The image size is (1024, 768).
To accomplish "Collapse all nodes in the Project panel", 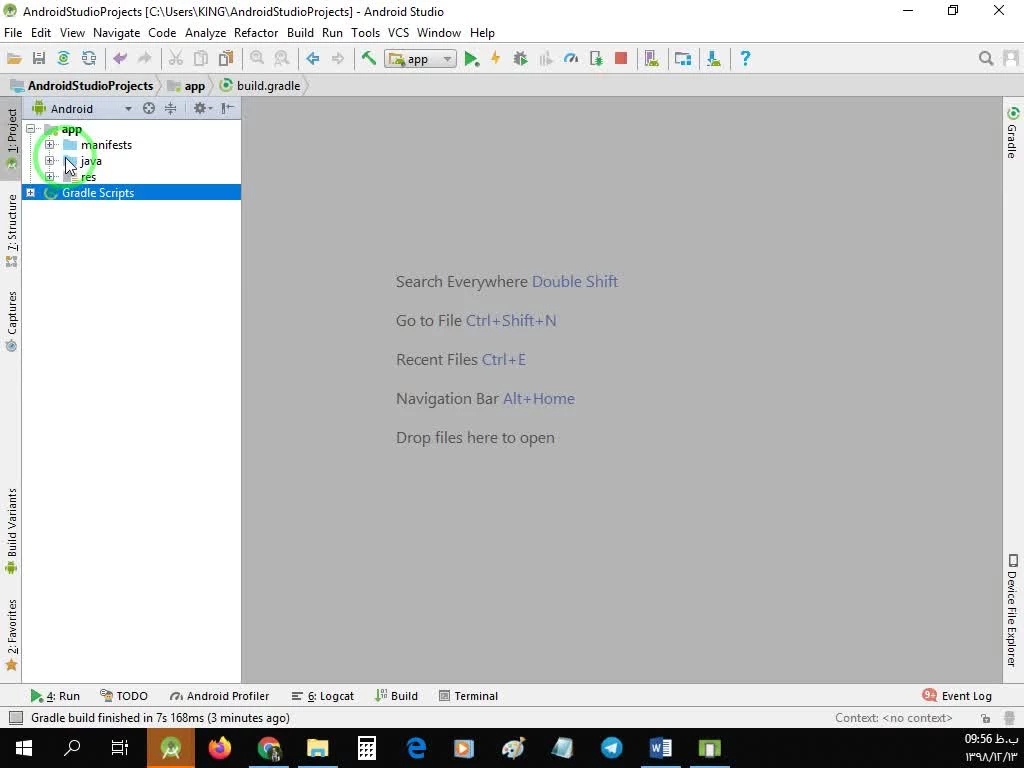I will [170, 108].
